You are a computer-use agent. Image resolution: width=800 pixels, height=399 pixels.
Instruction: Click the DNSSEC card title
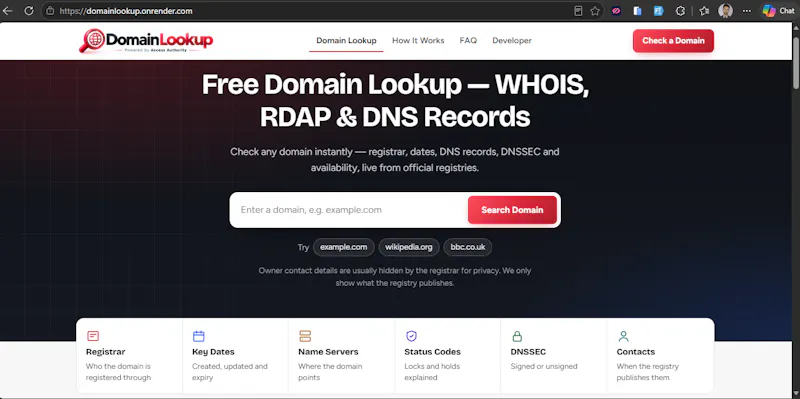[528, 352]
